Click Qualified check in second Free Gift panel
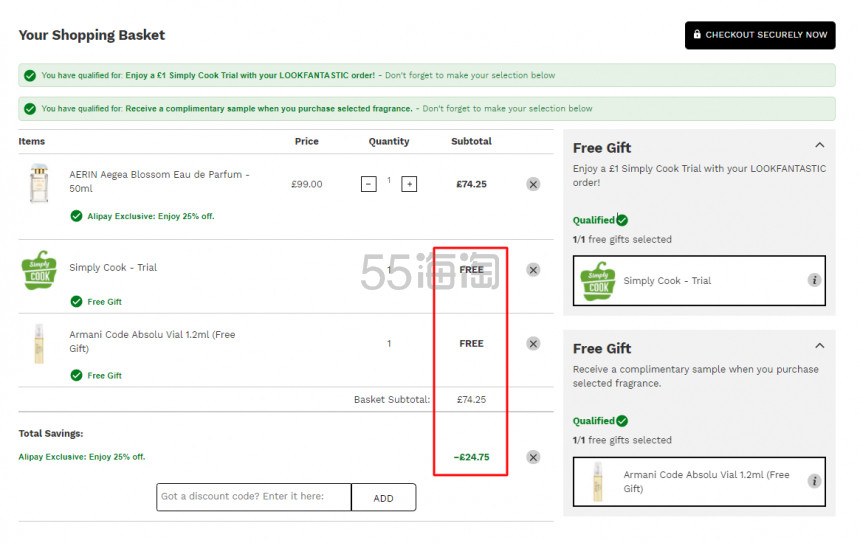 tap(622, 421)
